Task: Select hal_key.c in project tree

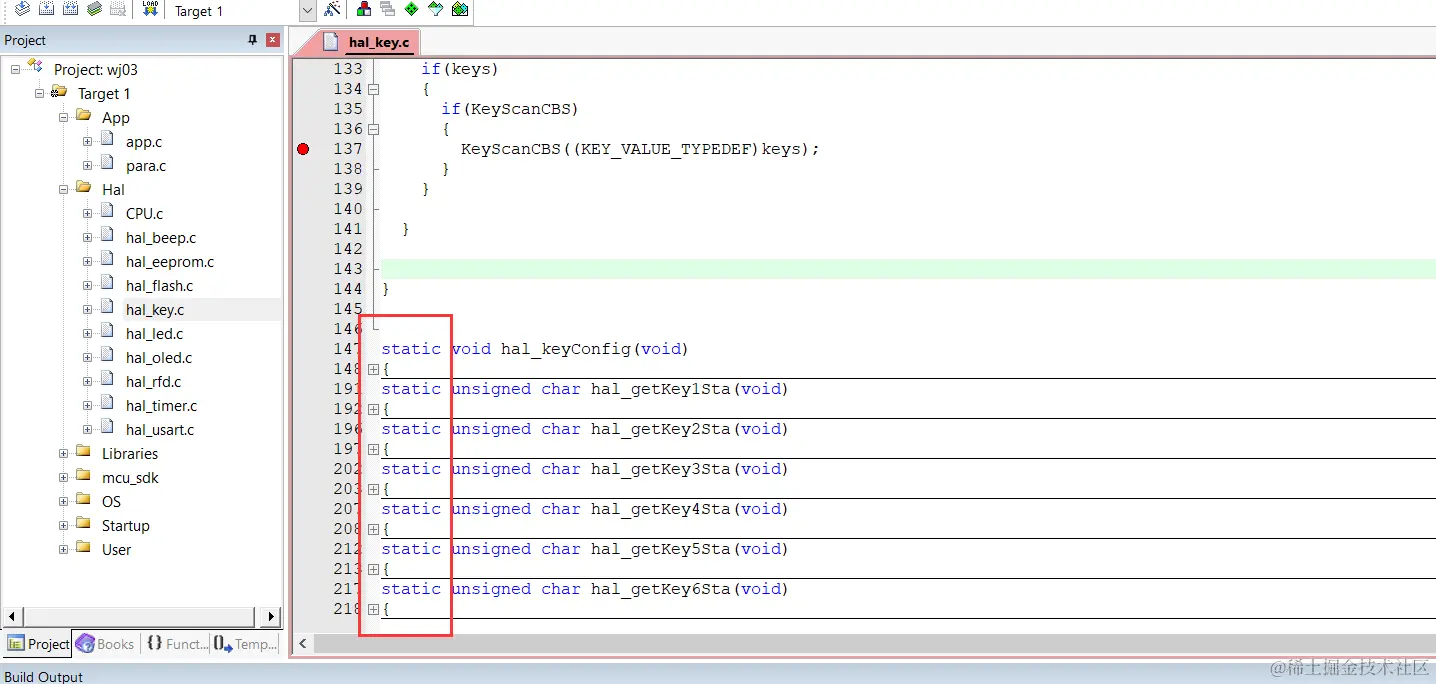Action: [x=155, y=310]
